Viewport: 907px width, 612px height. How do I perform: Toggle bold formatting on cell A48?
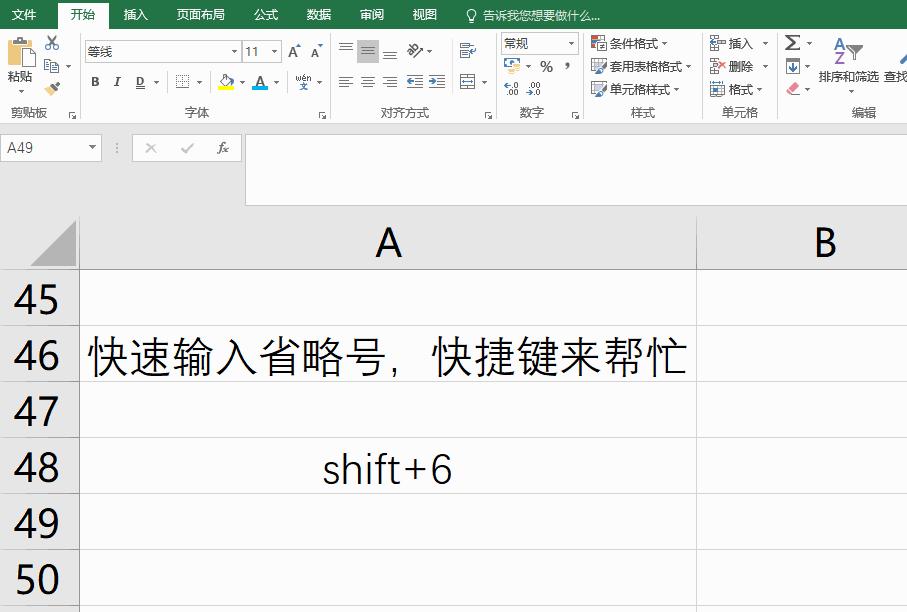coord(95,80)
